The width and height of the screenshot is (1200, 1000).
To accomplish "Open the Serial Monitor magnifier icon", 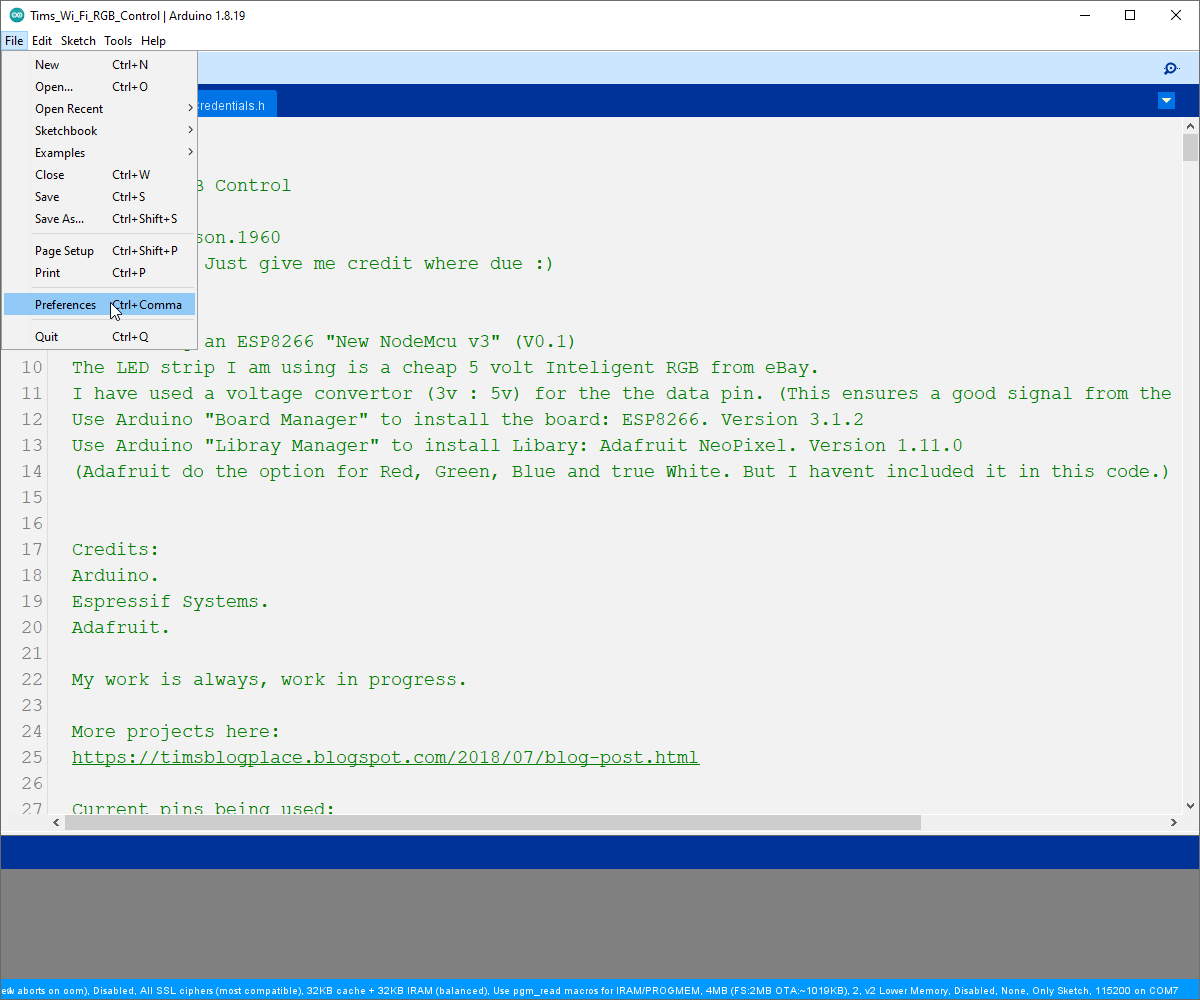I will click(1171, 68).
